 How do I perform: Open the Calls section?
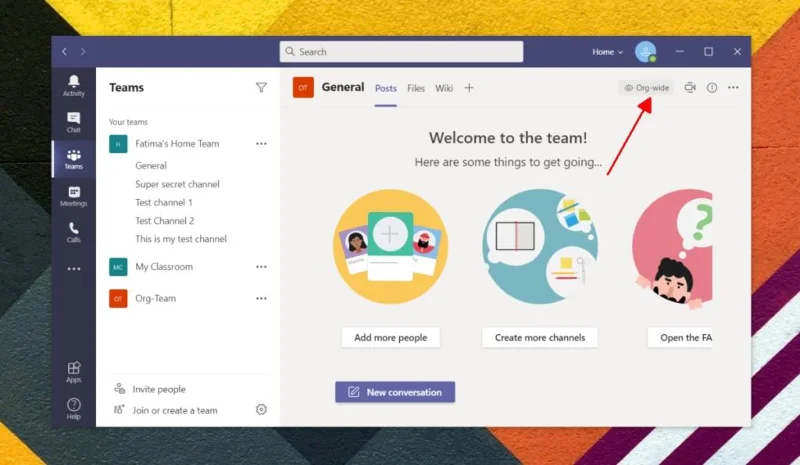click(x=73, y=232)
